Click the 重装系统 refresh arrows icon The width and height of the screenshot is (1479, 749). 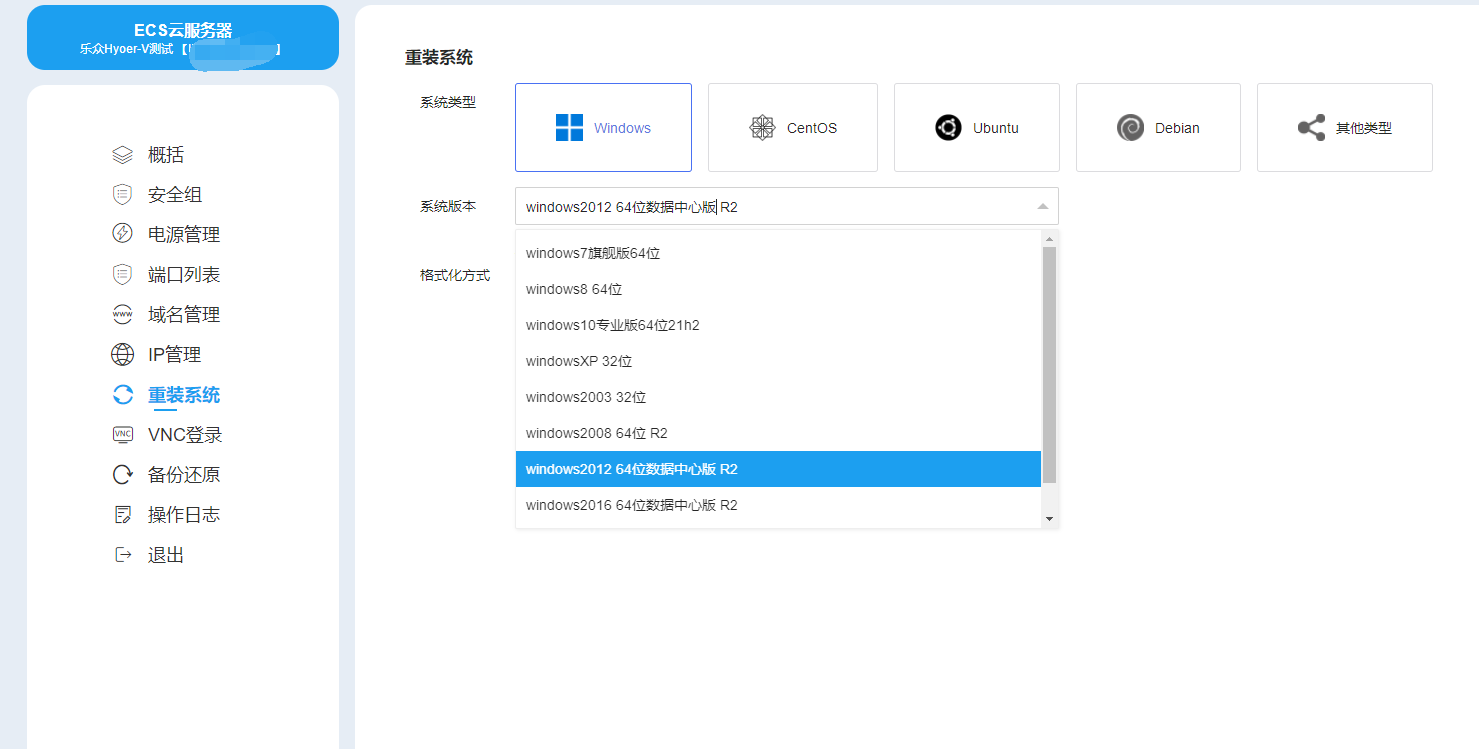pyautogui.click(x=122, y=395)
